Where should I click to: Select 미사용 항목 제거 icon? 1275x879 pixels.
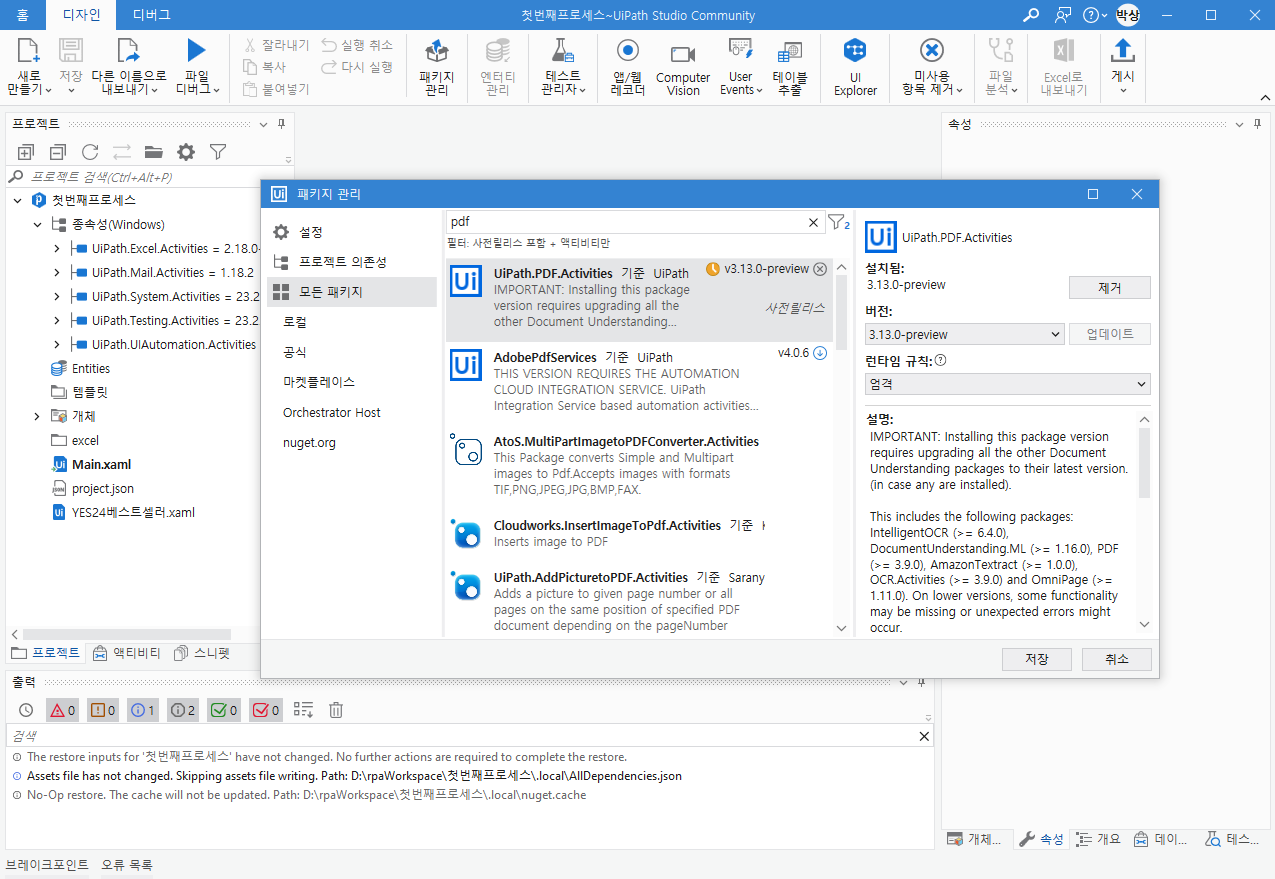[x=931, y=51]
